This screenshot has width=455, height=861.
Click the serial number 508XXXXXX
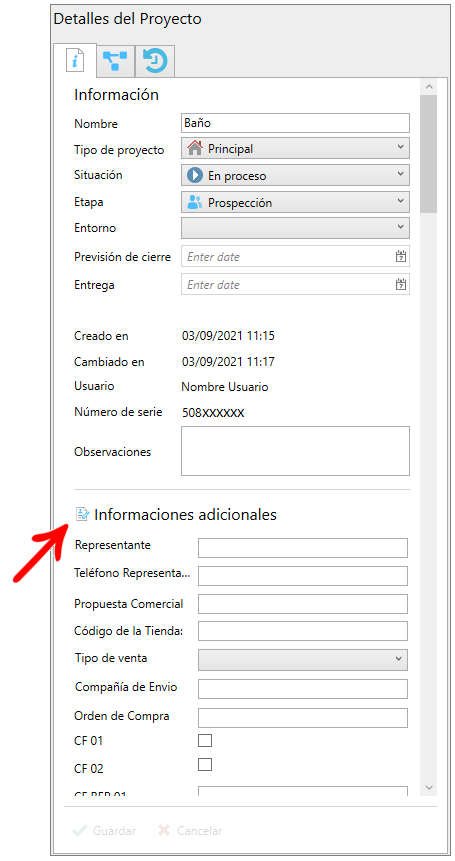pyautogui.click(x=213, y=413)
